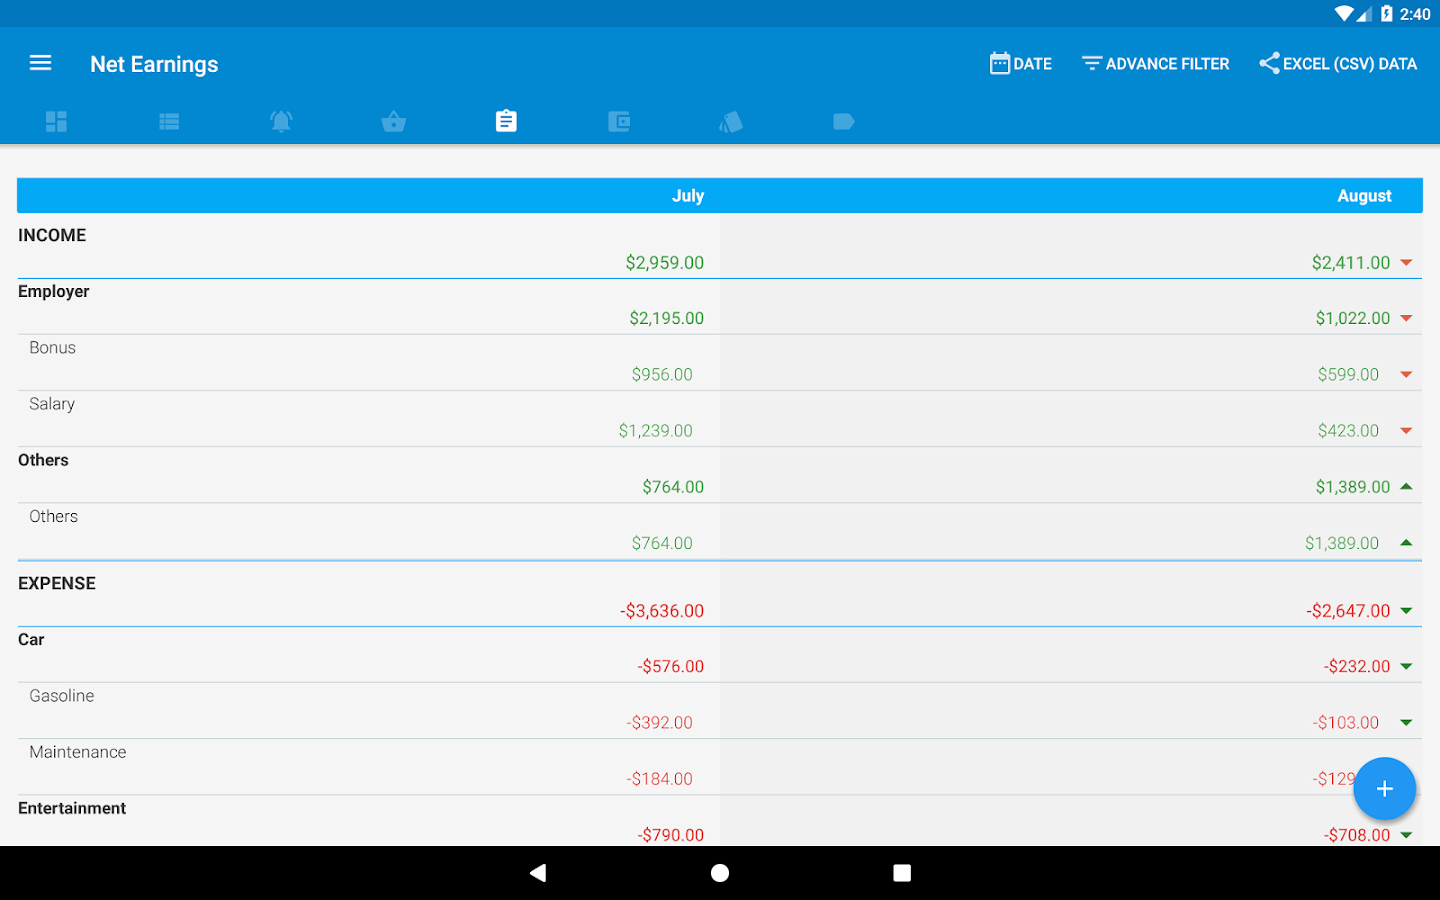Click August Salary amount $423.00
The image size is (1440, 900).
click(1348, 430)
